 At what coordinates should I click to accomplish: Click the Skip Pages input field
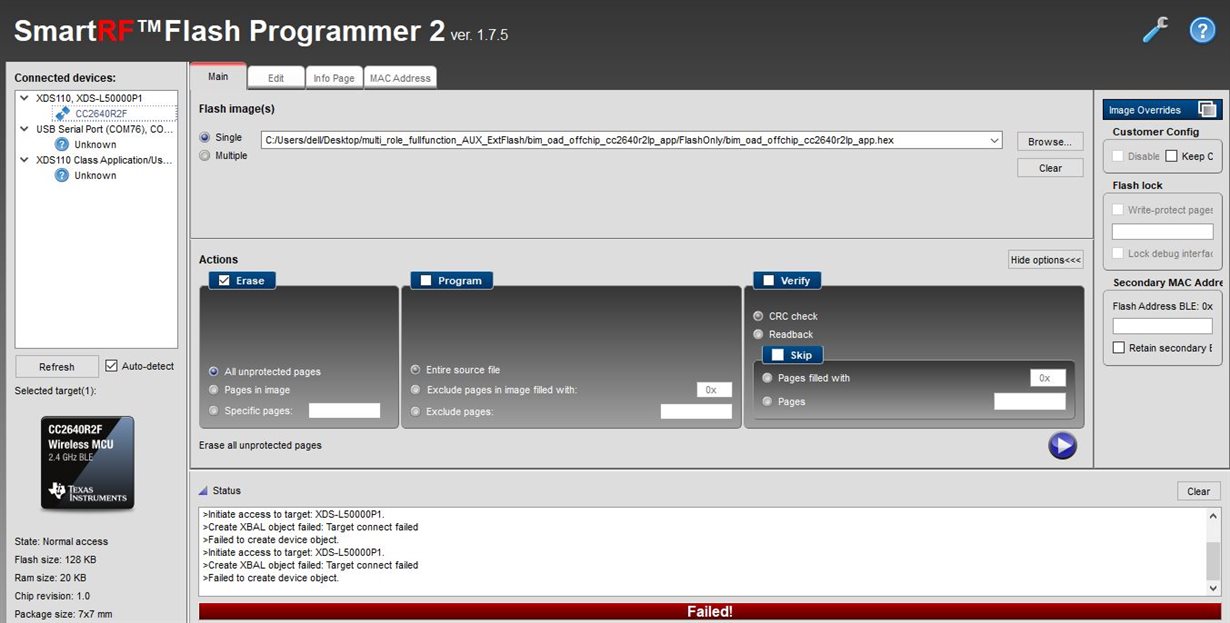point(1030,401)
